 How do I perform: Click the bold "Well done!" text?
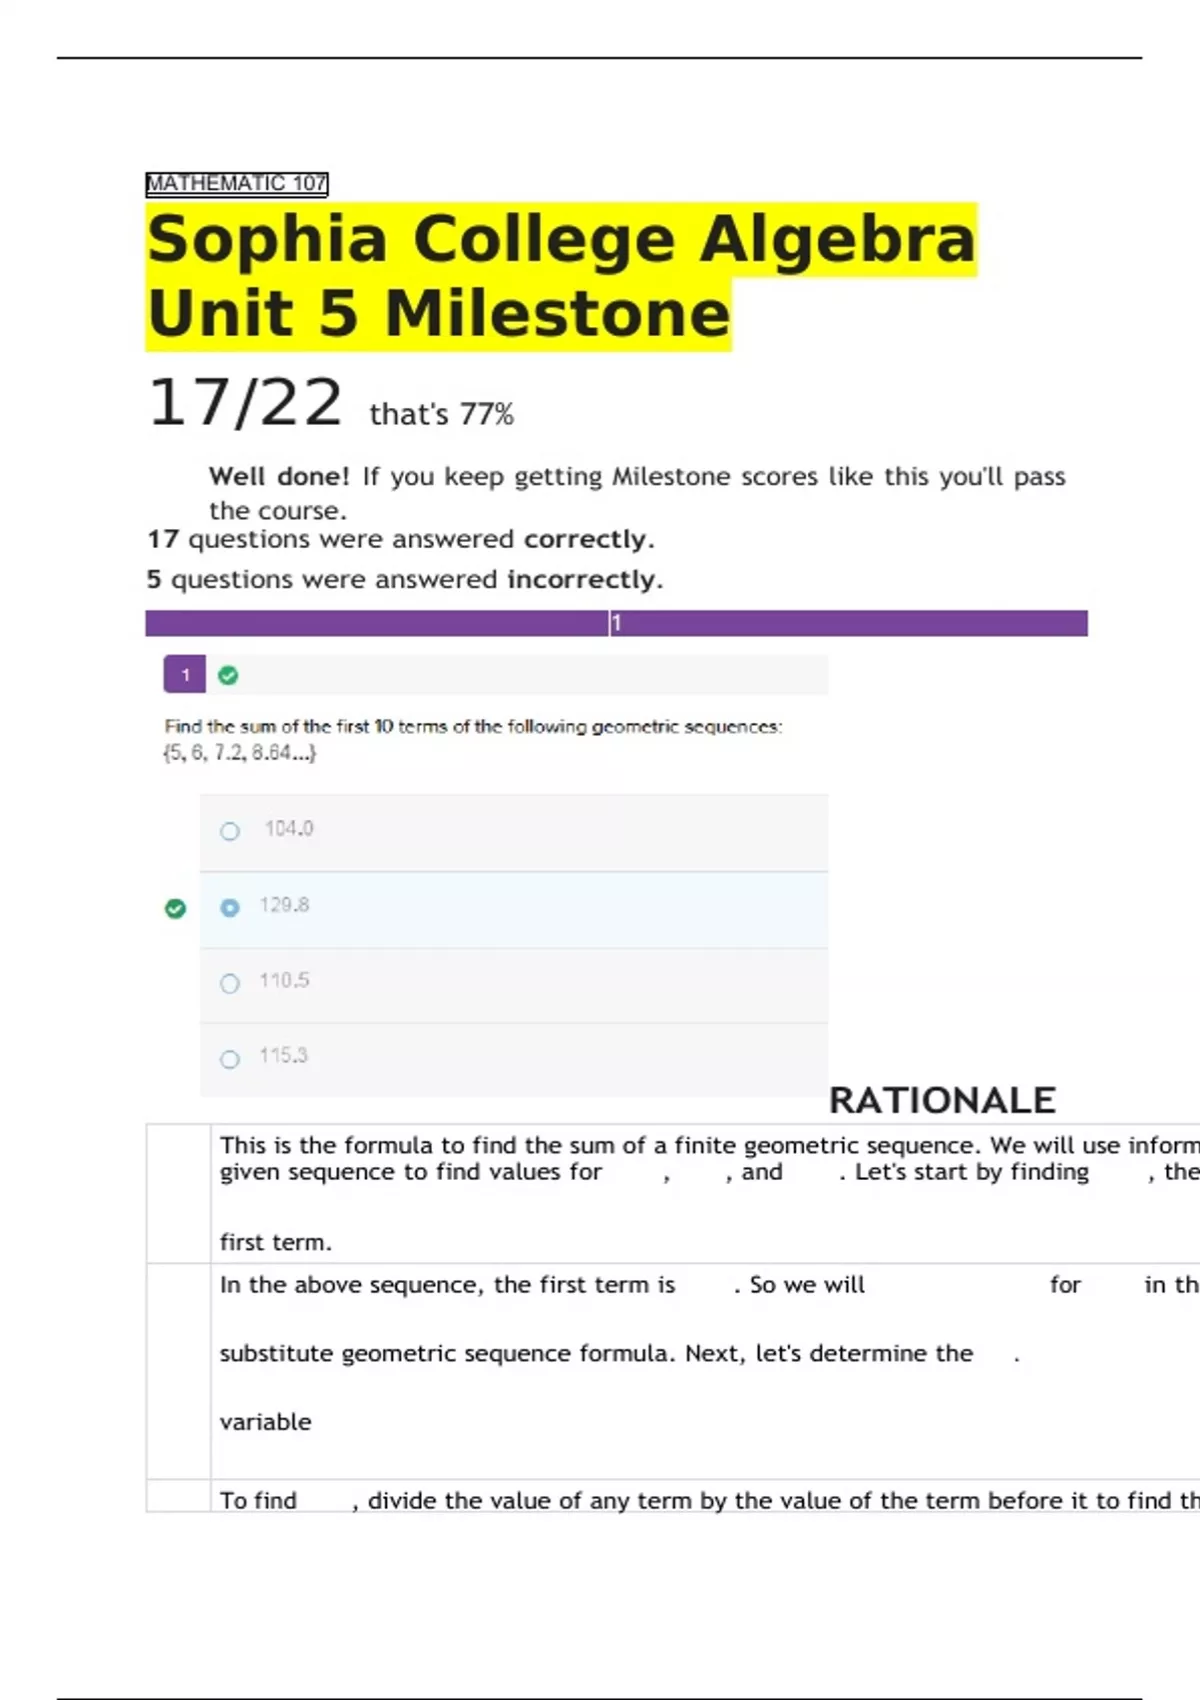point(279,476)
